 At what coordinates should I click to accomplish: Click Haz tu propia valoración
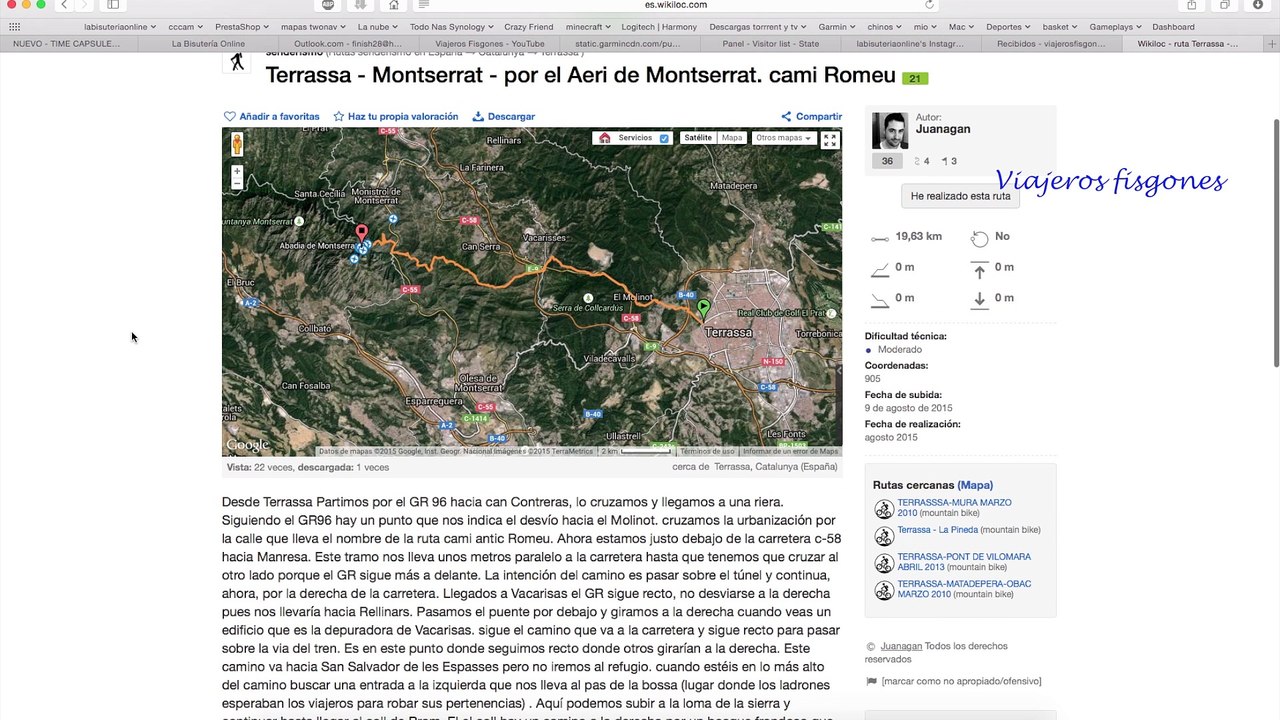(396, 116)
